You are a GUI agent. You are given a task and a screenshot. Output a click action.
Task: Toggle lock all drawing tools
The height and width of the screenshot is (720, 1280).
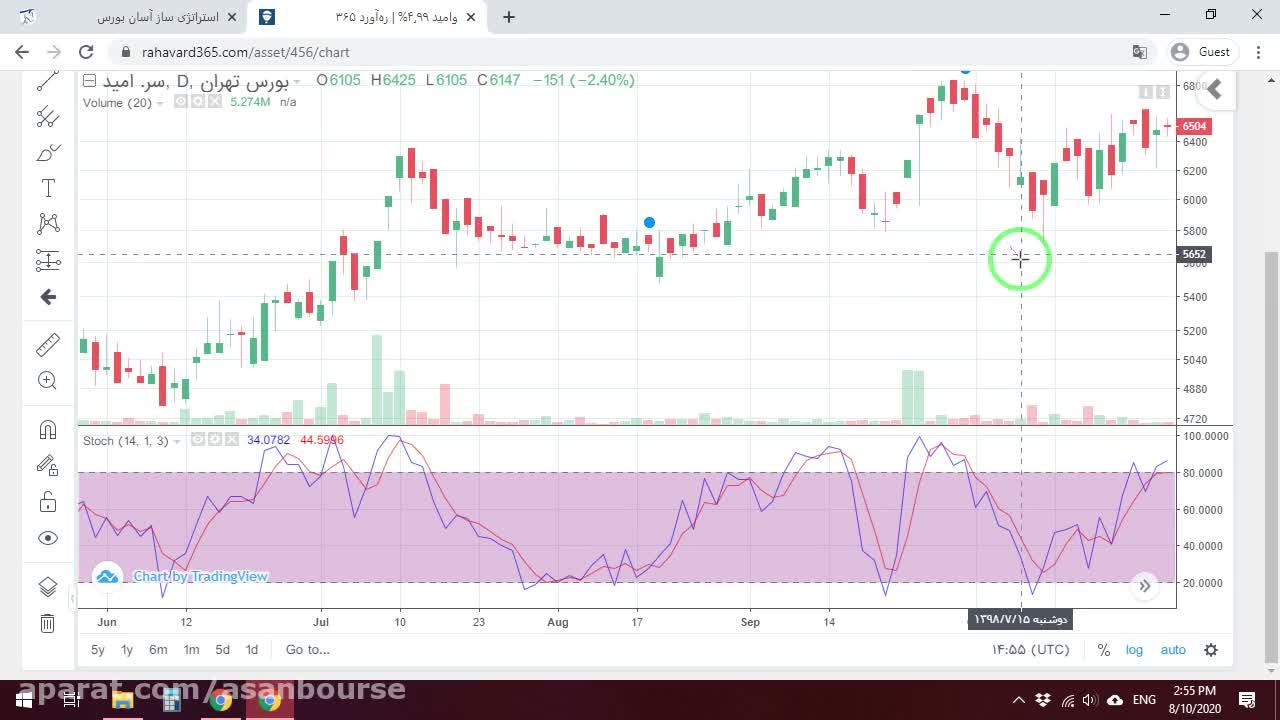47,501
